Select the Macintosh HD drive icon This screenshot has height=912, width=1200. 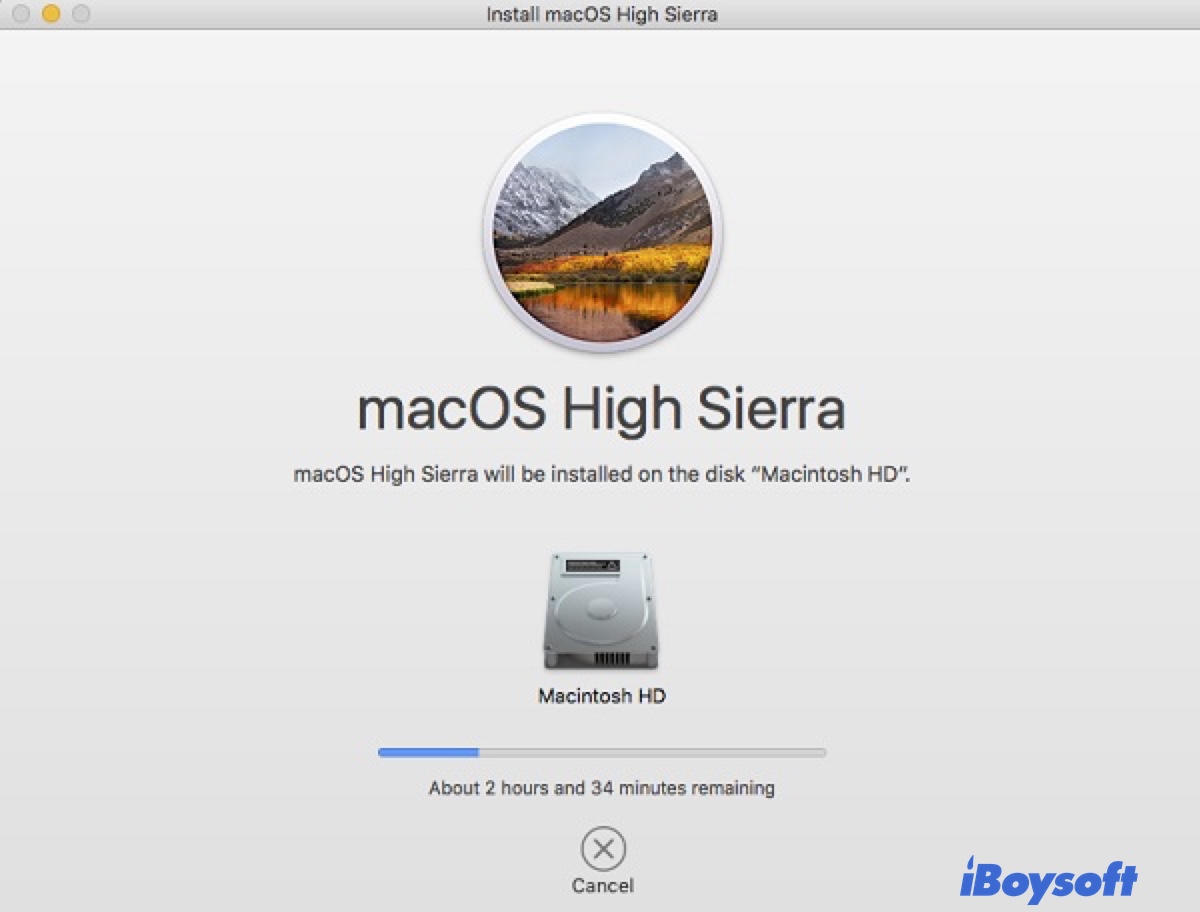point(601,610)
